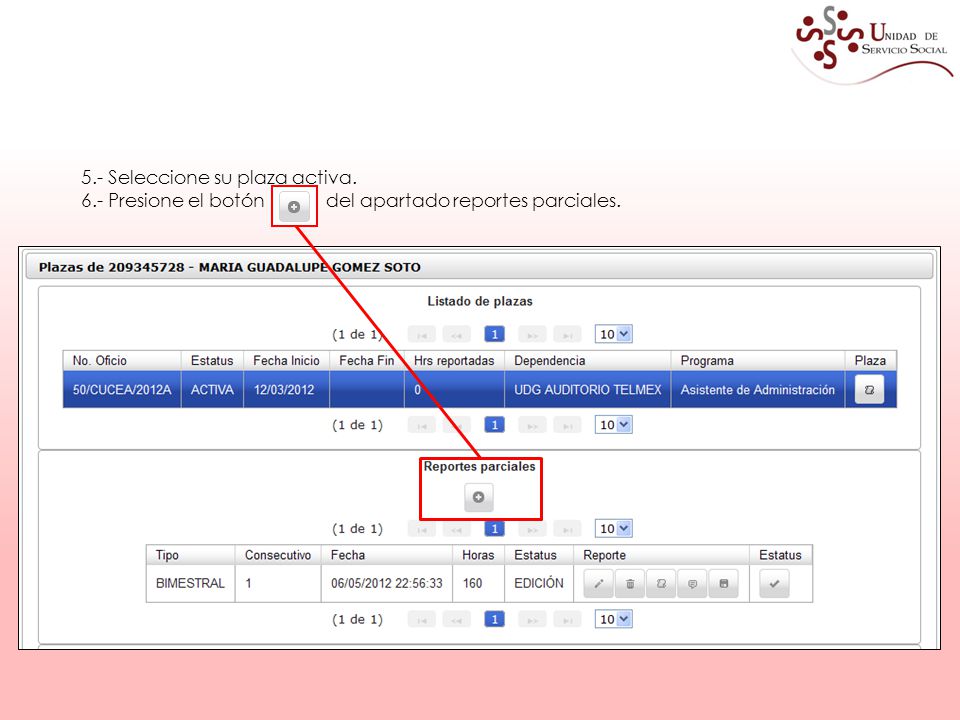Click the Horas column header
The image size is (960, 720).
pos(478,555)
